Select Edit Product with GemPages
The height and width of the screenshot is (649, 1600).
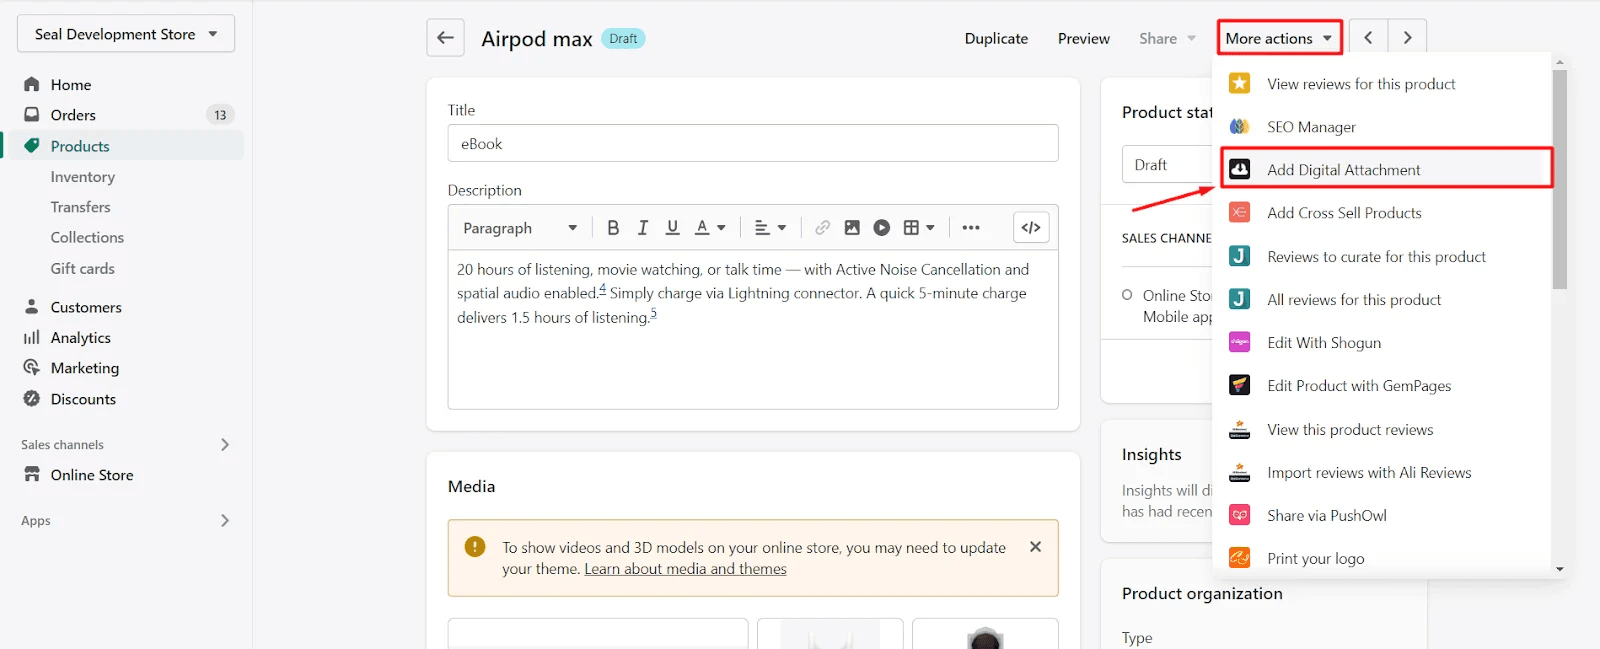pos(1358,386)
